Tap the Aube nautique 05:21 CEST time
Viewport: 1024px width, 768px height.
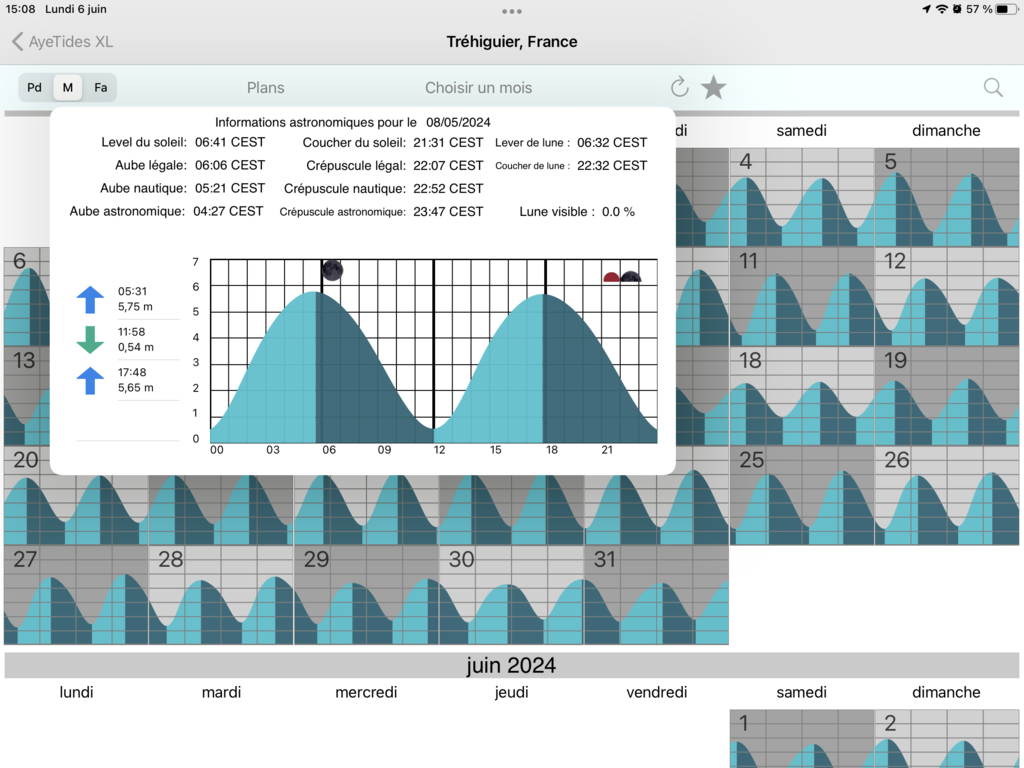coord(230,188)
